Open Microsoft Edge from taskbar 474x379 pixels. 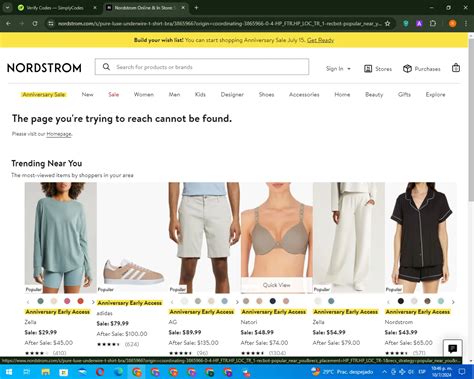[x=118, y=372]
